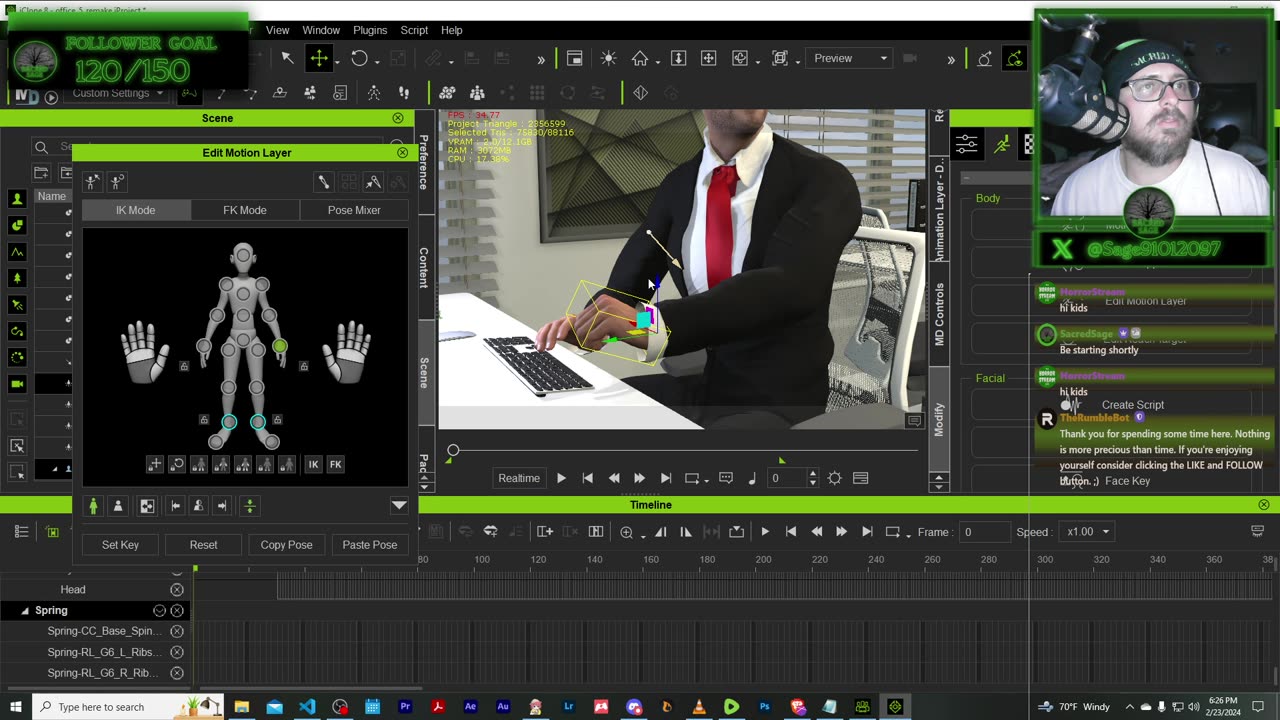Expand the Edit Motion Layer bottom arrow
The width and height of the screenshot is (1280, 720).
click(399, 506)
